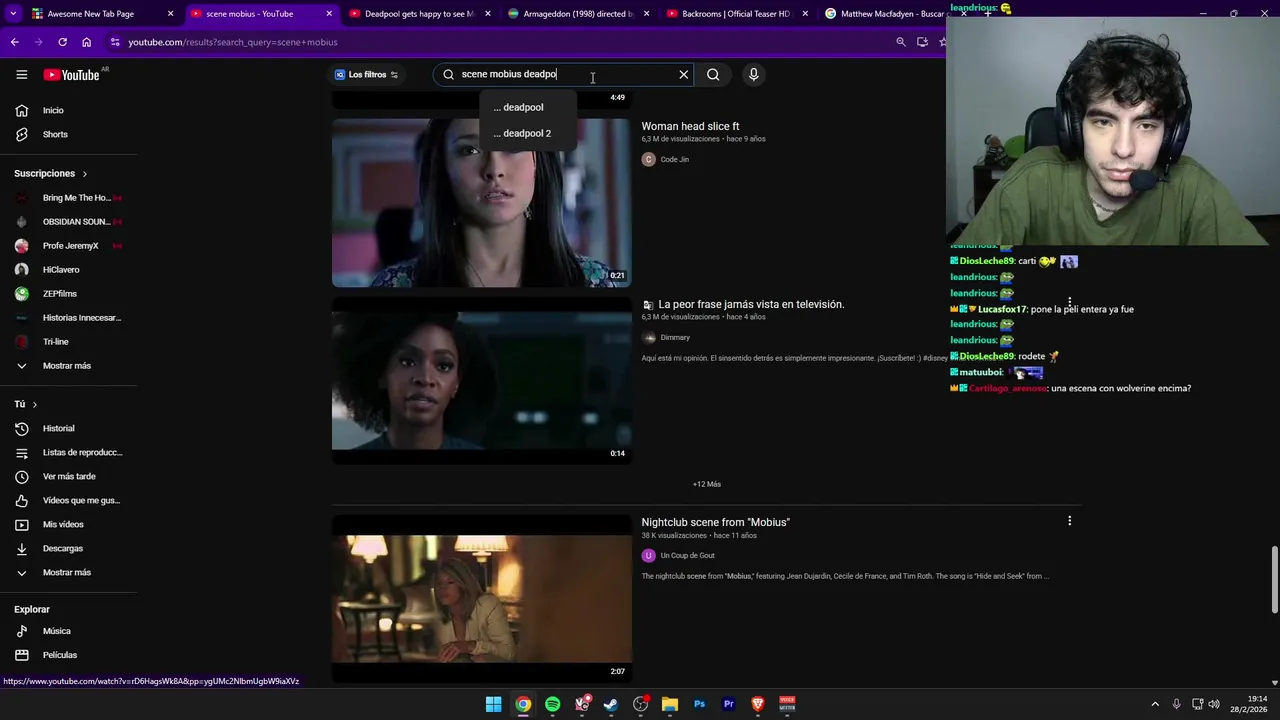Expand the +12 Más results
Screen dimensions: 1280x720
(x=707, y=484)
